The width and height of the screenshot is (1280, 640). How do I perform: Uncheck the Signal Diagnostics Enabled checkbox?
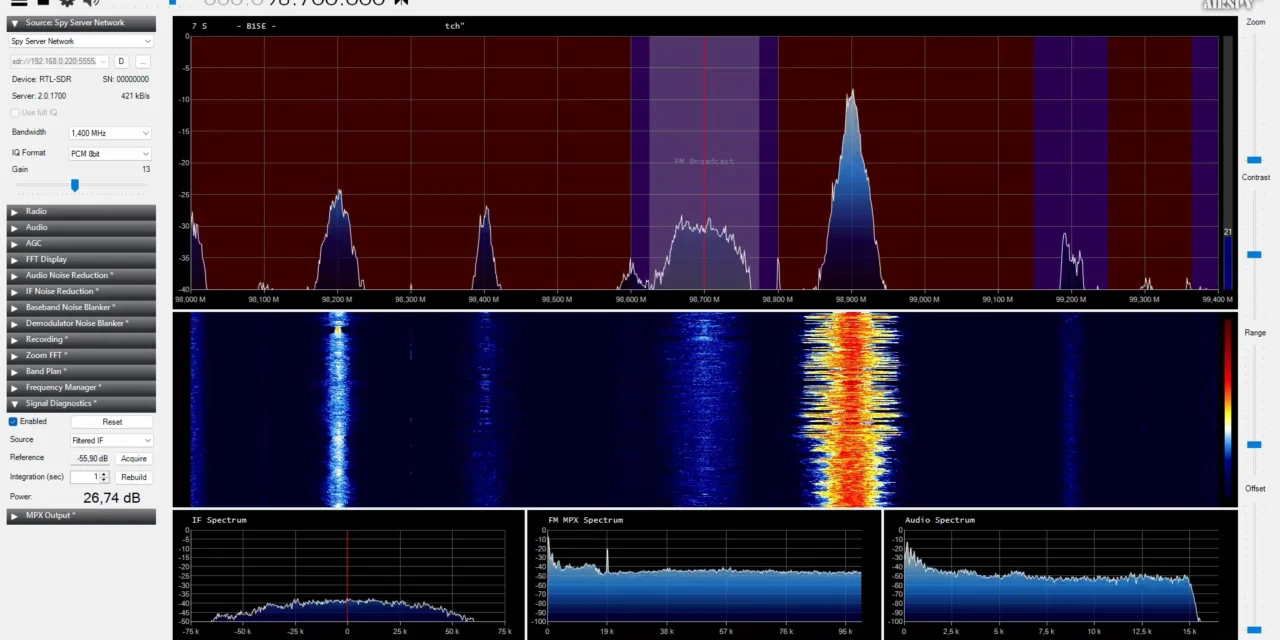click(13, 422)
